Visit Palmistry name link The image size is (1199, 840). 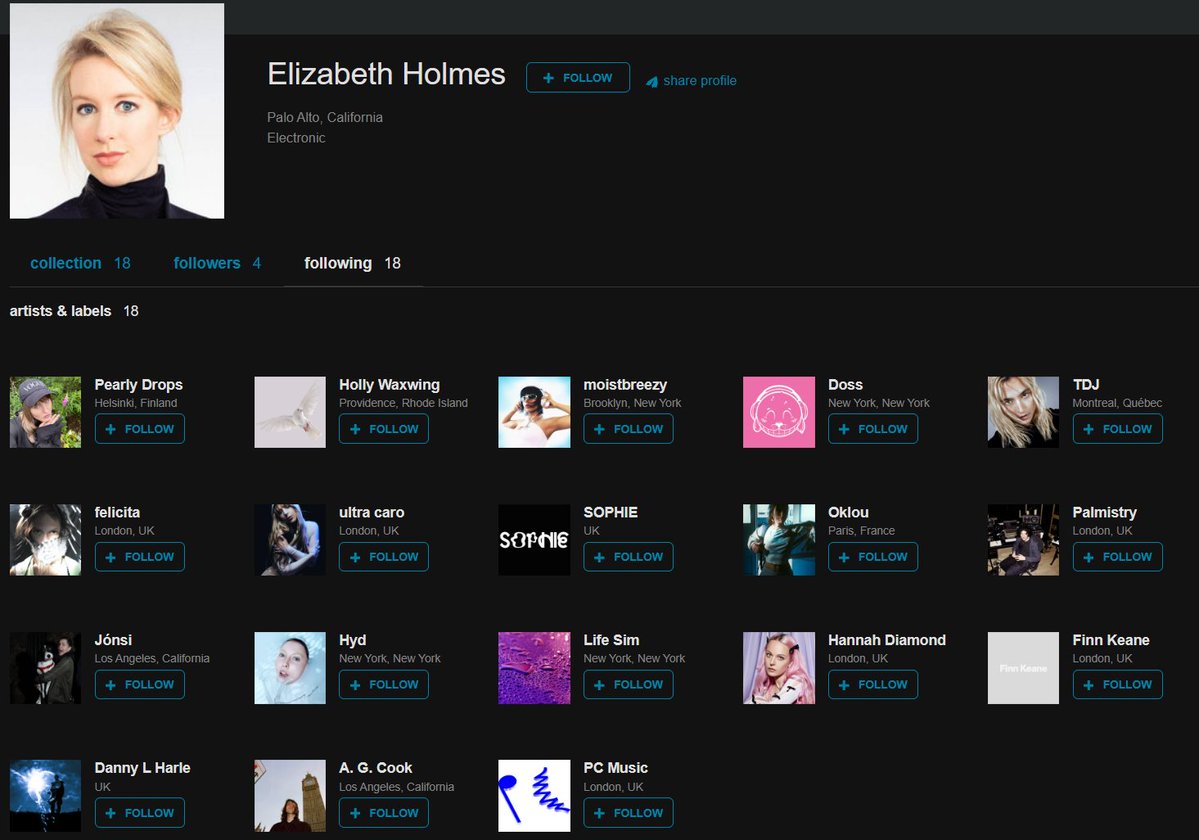(1104, 512)
